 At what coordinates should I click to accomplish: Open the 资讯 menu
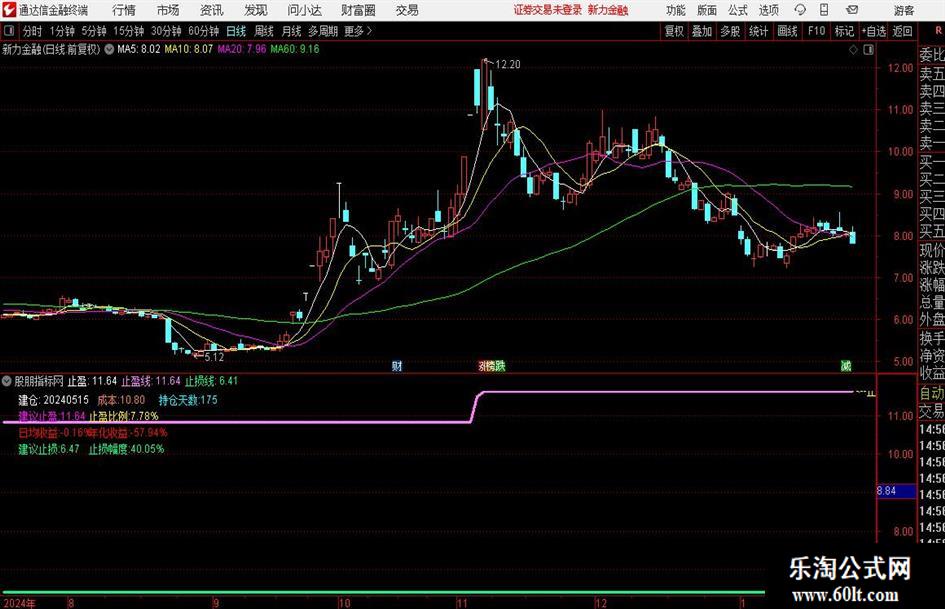click(212, 10)
